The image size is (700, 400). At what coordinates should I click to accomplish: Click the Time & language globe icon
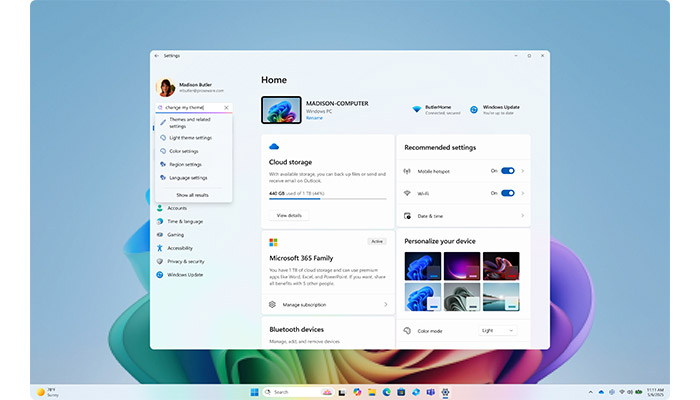click(159, 221)
